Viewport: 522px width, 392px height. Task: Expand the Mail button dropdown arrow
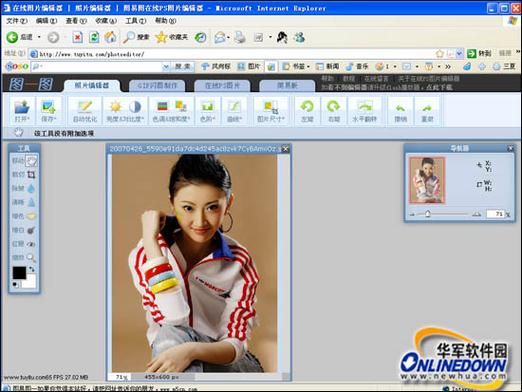[228, 37]
